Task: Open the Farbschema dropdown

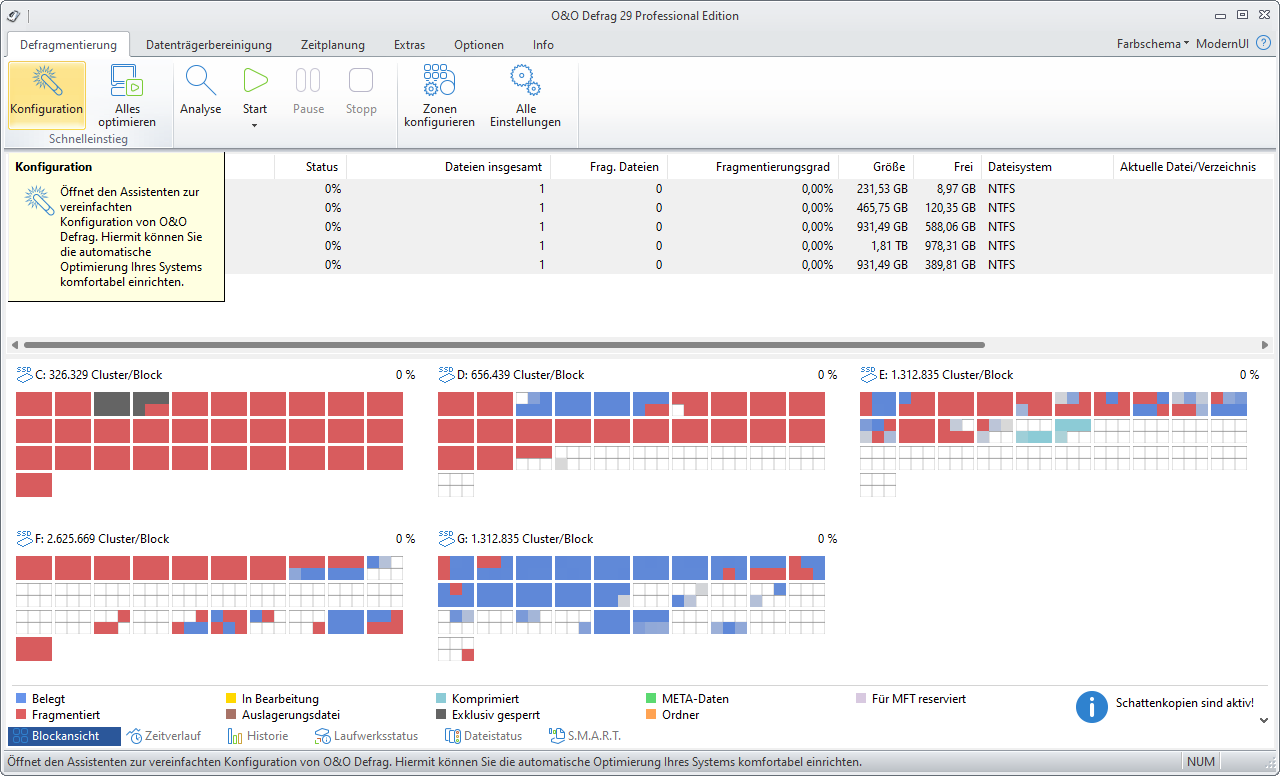Action: pos(1153,44)
